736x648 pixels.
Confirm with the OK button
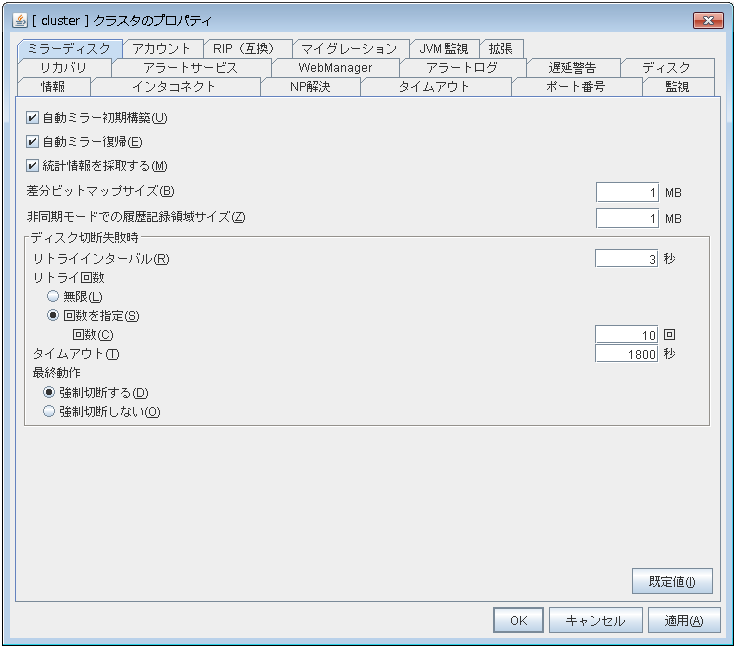pyautogui.click(x=518, y=620)
